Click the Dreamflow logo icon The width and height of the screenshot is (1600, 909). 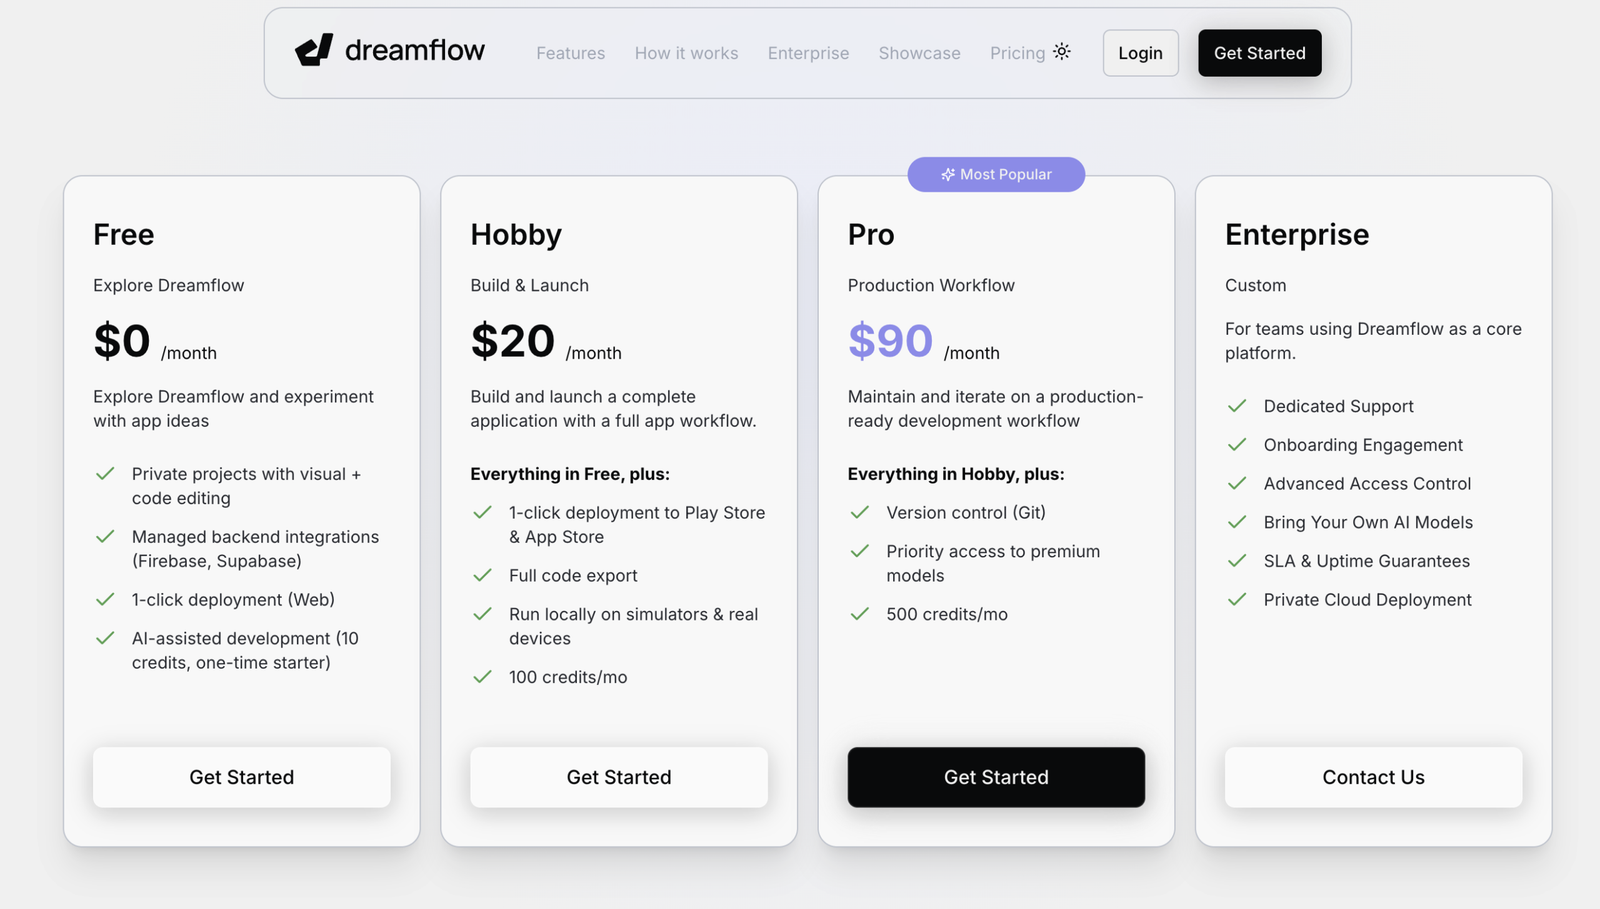(314, 50)
